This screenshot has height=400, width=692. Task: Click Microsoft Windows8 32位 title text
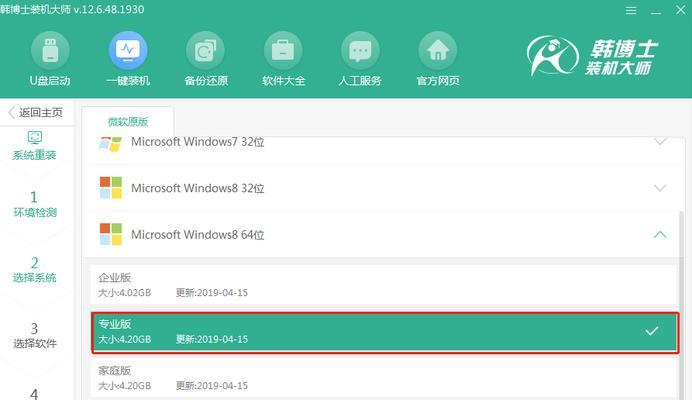(x=197, y=188)
